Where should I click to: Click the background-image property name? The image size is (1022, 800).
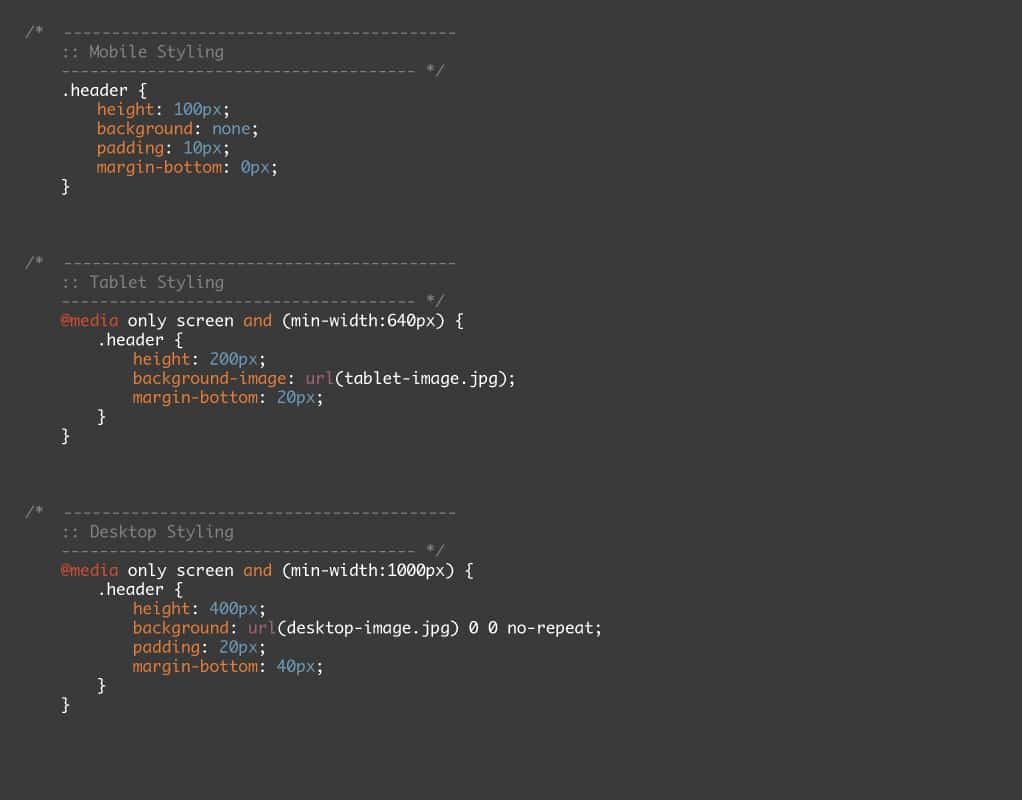pyautogui.click(x=208, y=378)
